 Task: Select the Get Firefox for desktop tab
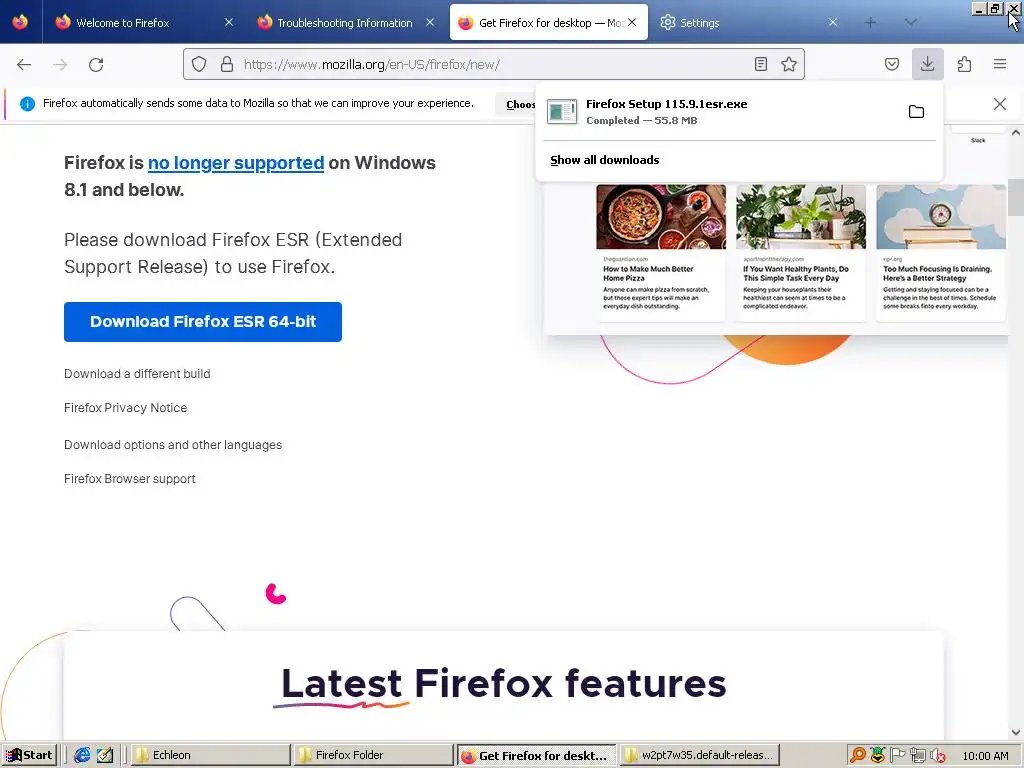549,22
